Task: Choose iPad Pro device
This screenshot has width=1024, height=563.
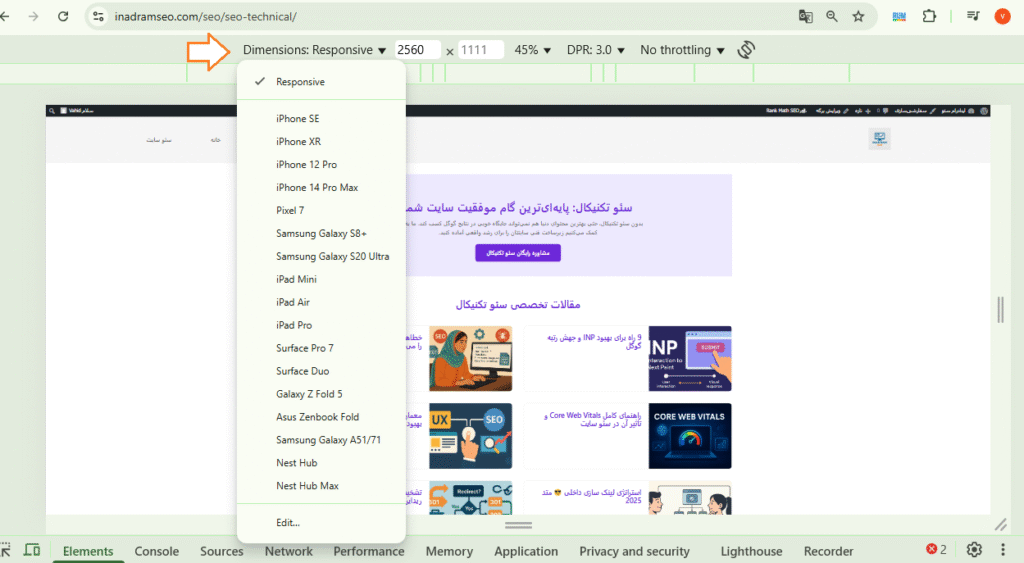Action: (321, 325)
